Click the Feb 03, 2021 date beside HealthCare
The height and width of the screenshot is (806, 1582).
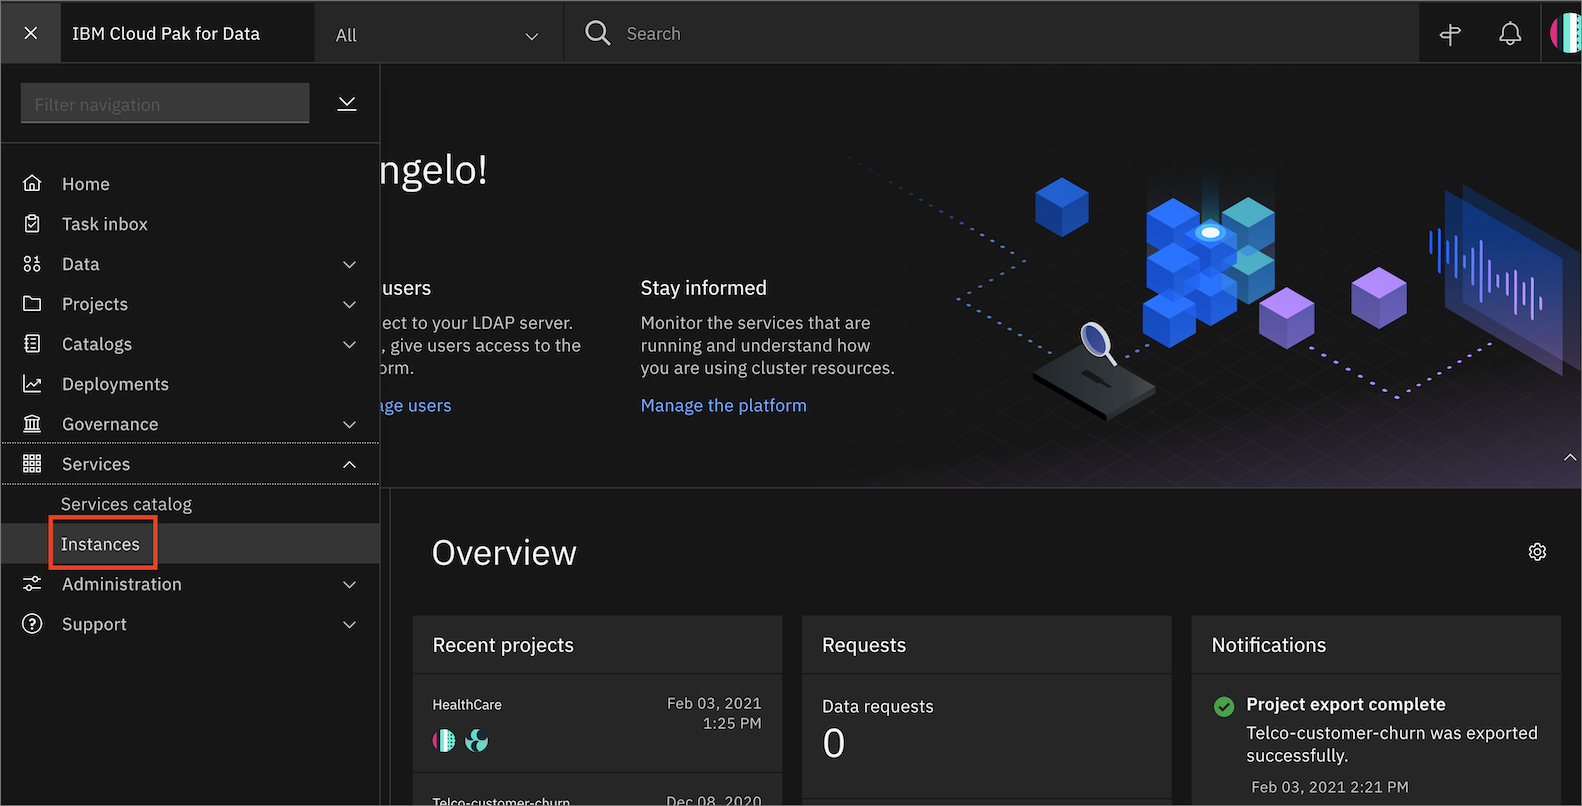coord(714,703)
